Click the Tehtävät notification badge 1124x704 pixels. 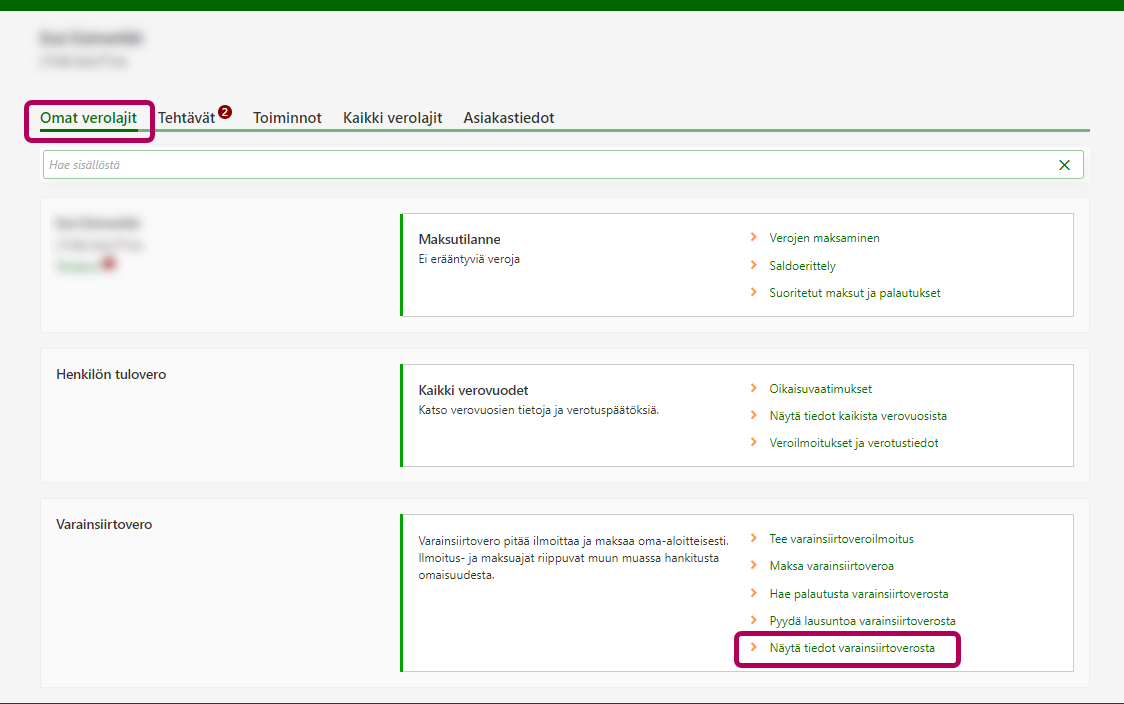pyautogui.click(x=225, y=112)
